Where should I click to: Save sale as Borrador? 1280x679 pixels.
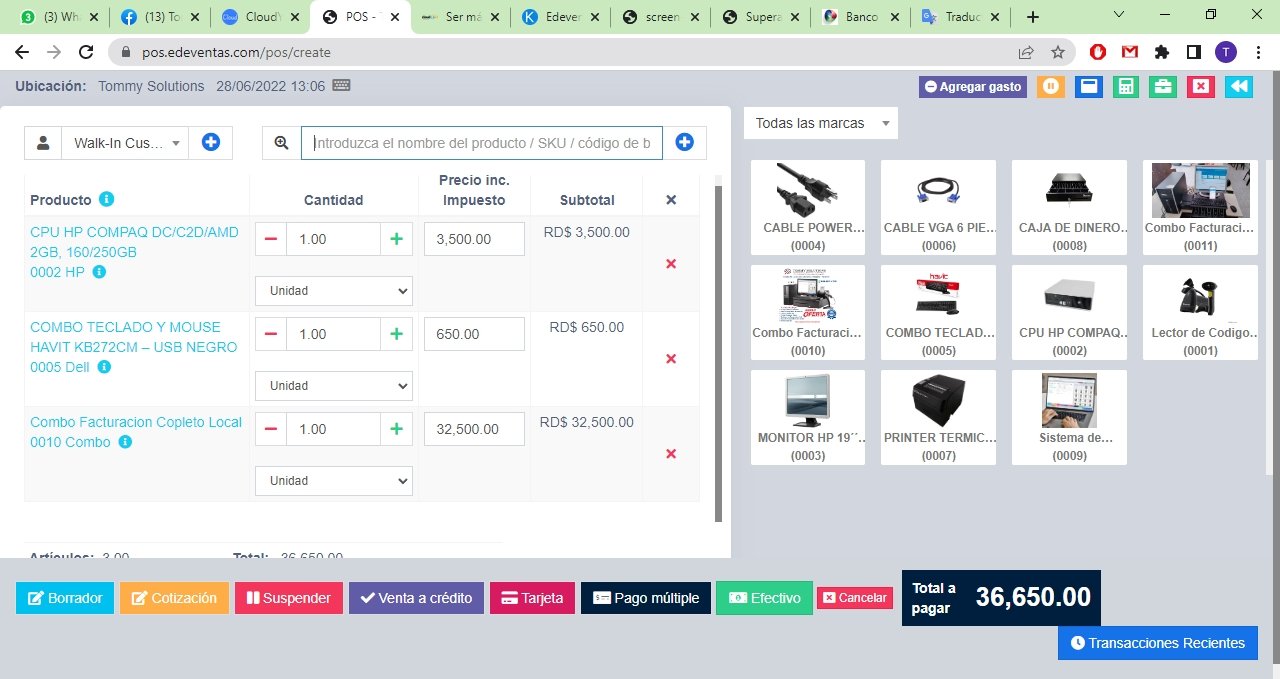(x=65, y=598)
